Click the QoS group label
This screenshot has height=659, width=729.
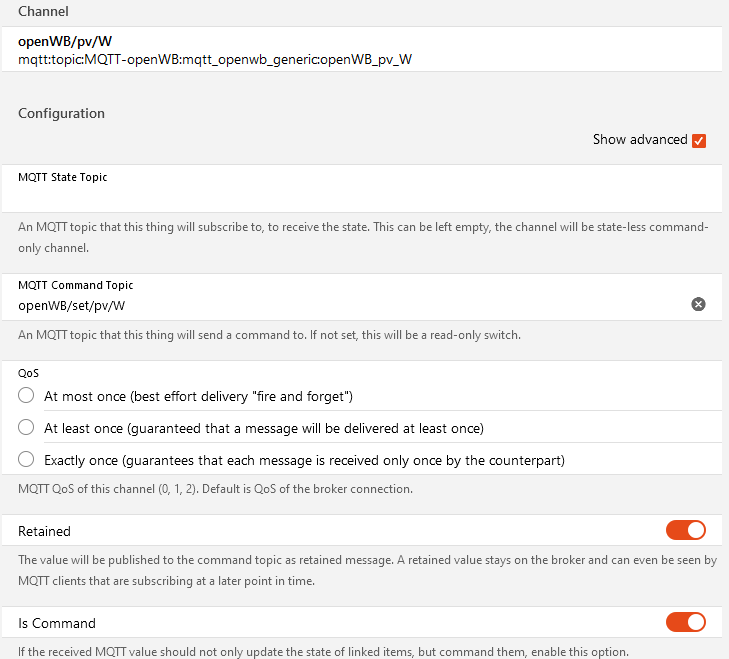click(x=28, y=373)
